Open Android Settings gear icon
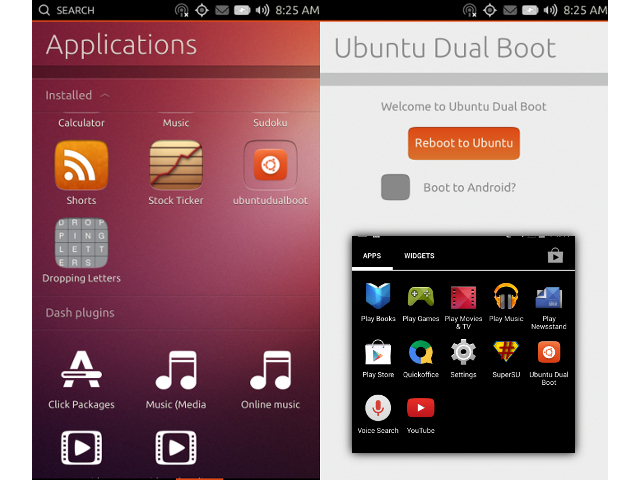Viewport: 640px width, 480px height. click(463, 352)
